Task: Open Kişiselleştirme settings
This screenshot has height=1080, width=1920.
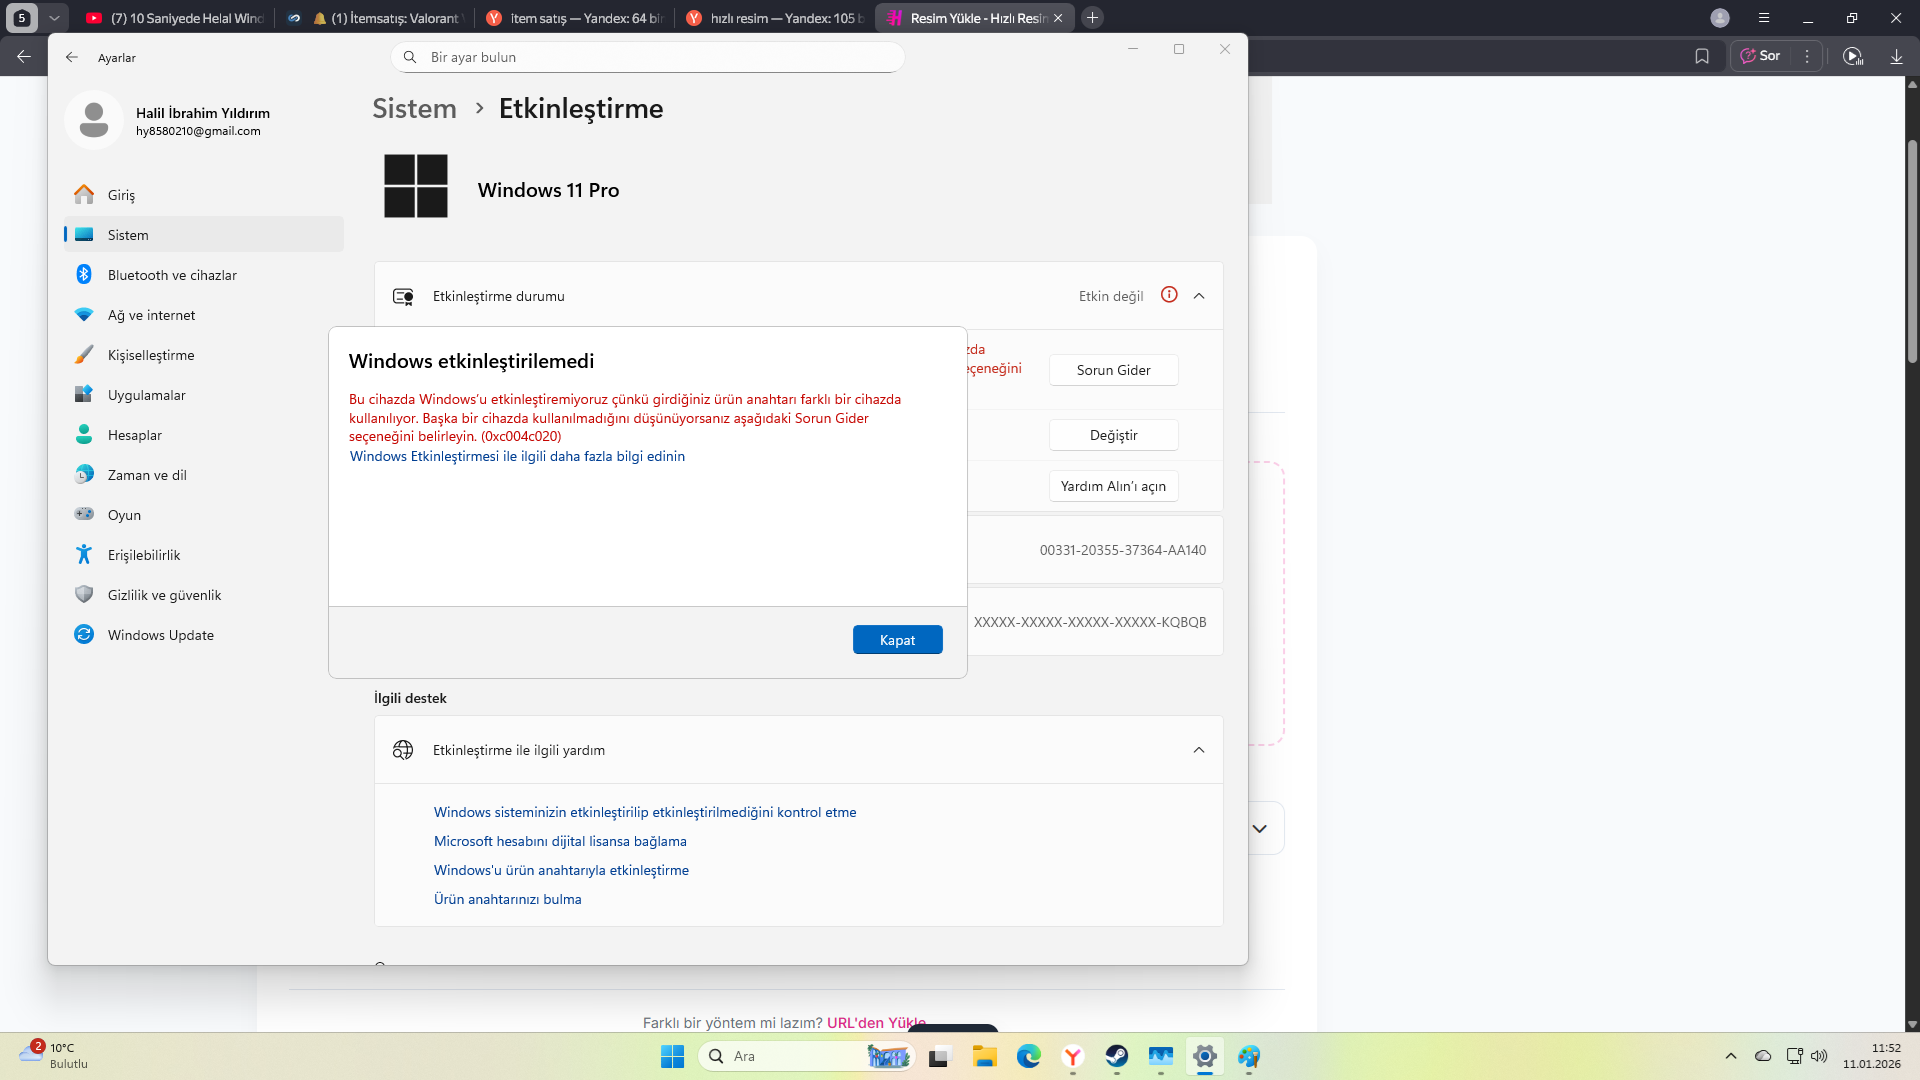Action: [204, 355]
